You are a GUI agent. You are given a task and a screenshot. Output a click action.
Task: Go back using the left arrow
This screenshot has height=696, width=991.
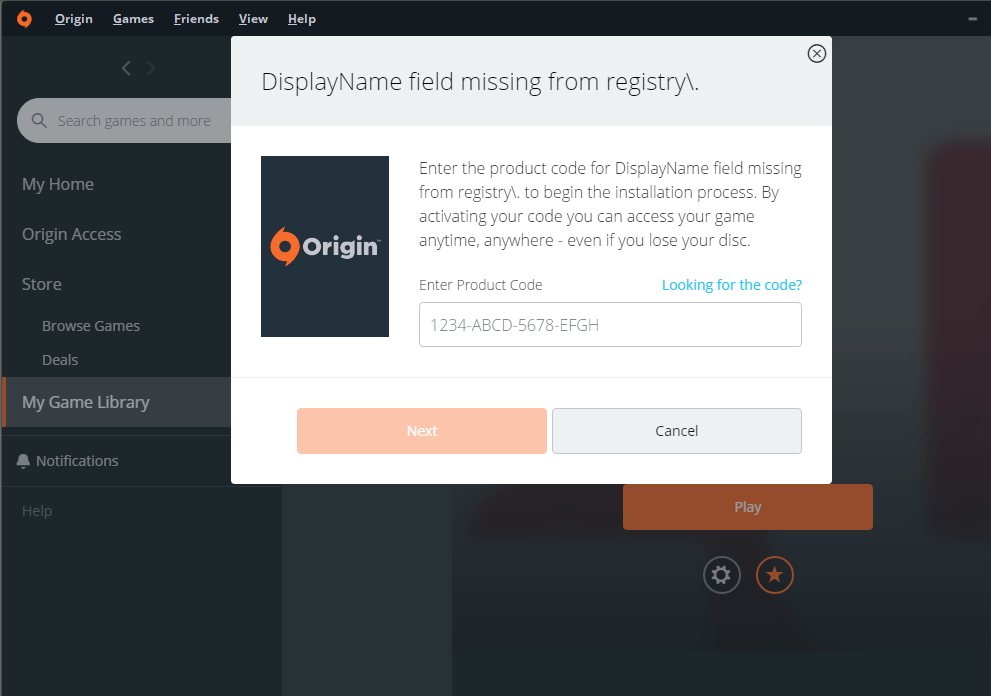[126, 68]
